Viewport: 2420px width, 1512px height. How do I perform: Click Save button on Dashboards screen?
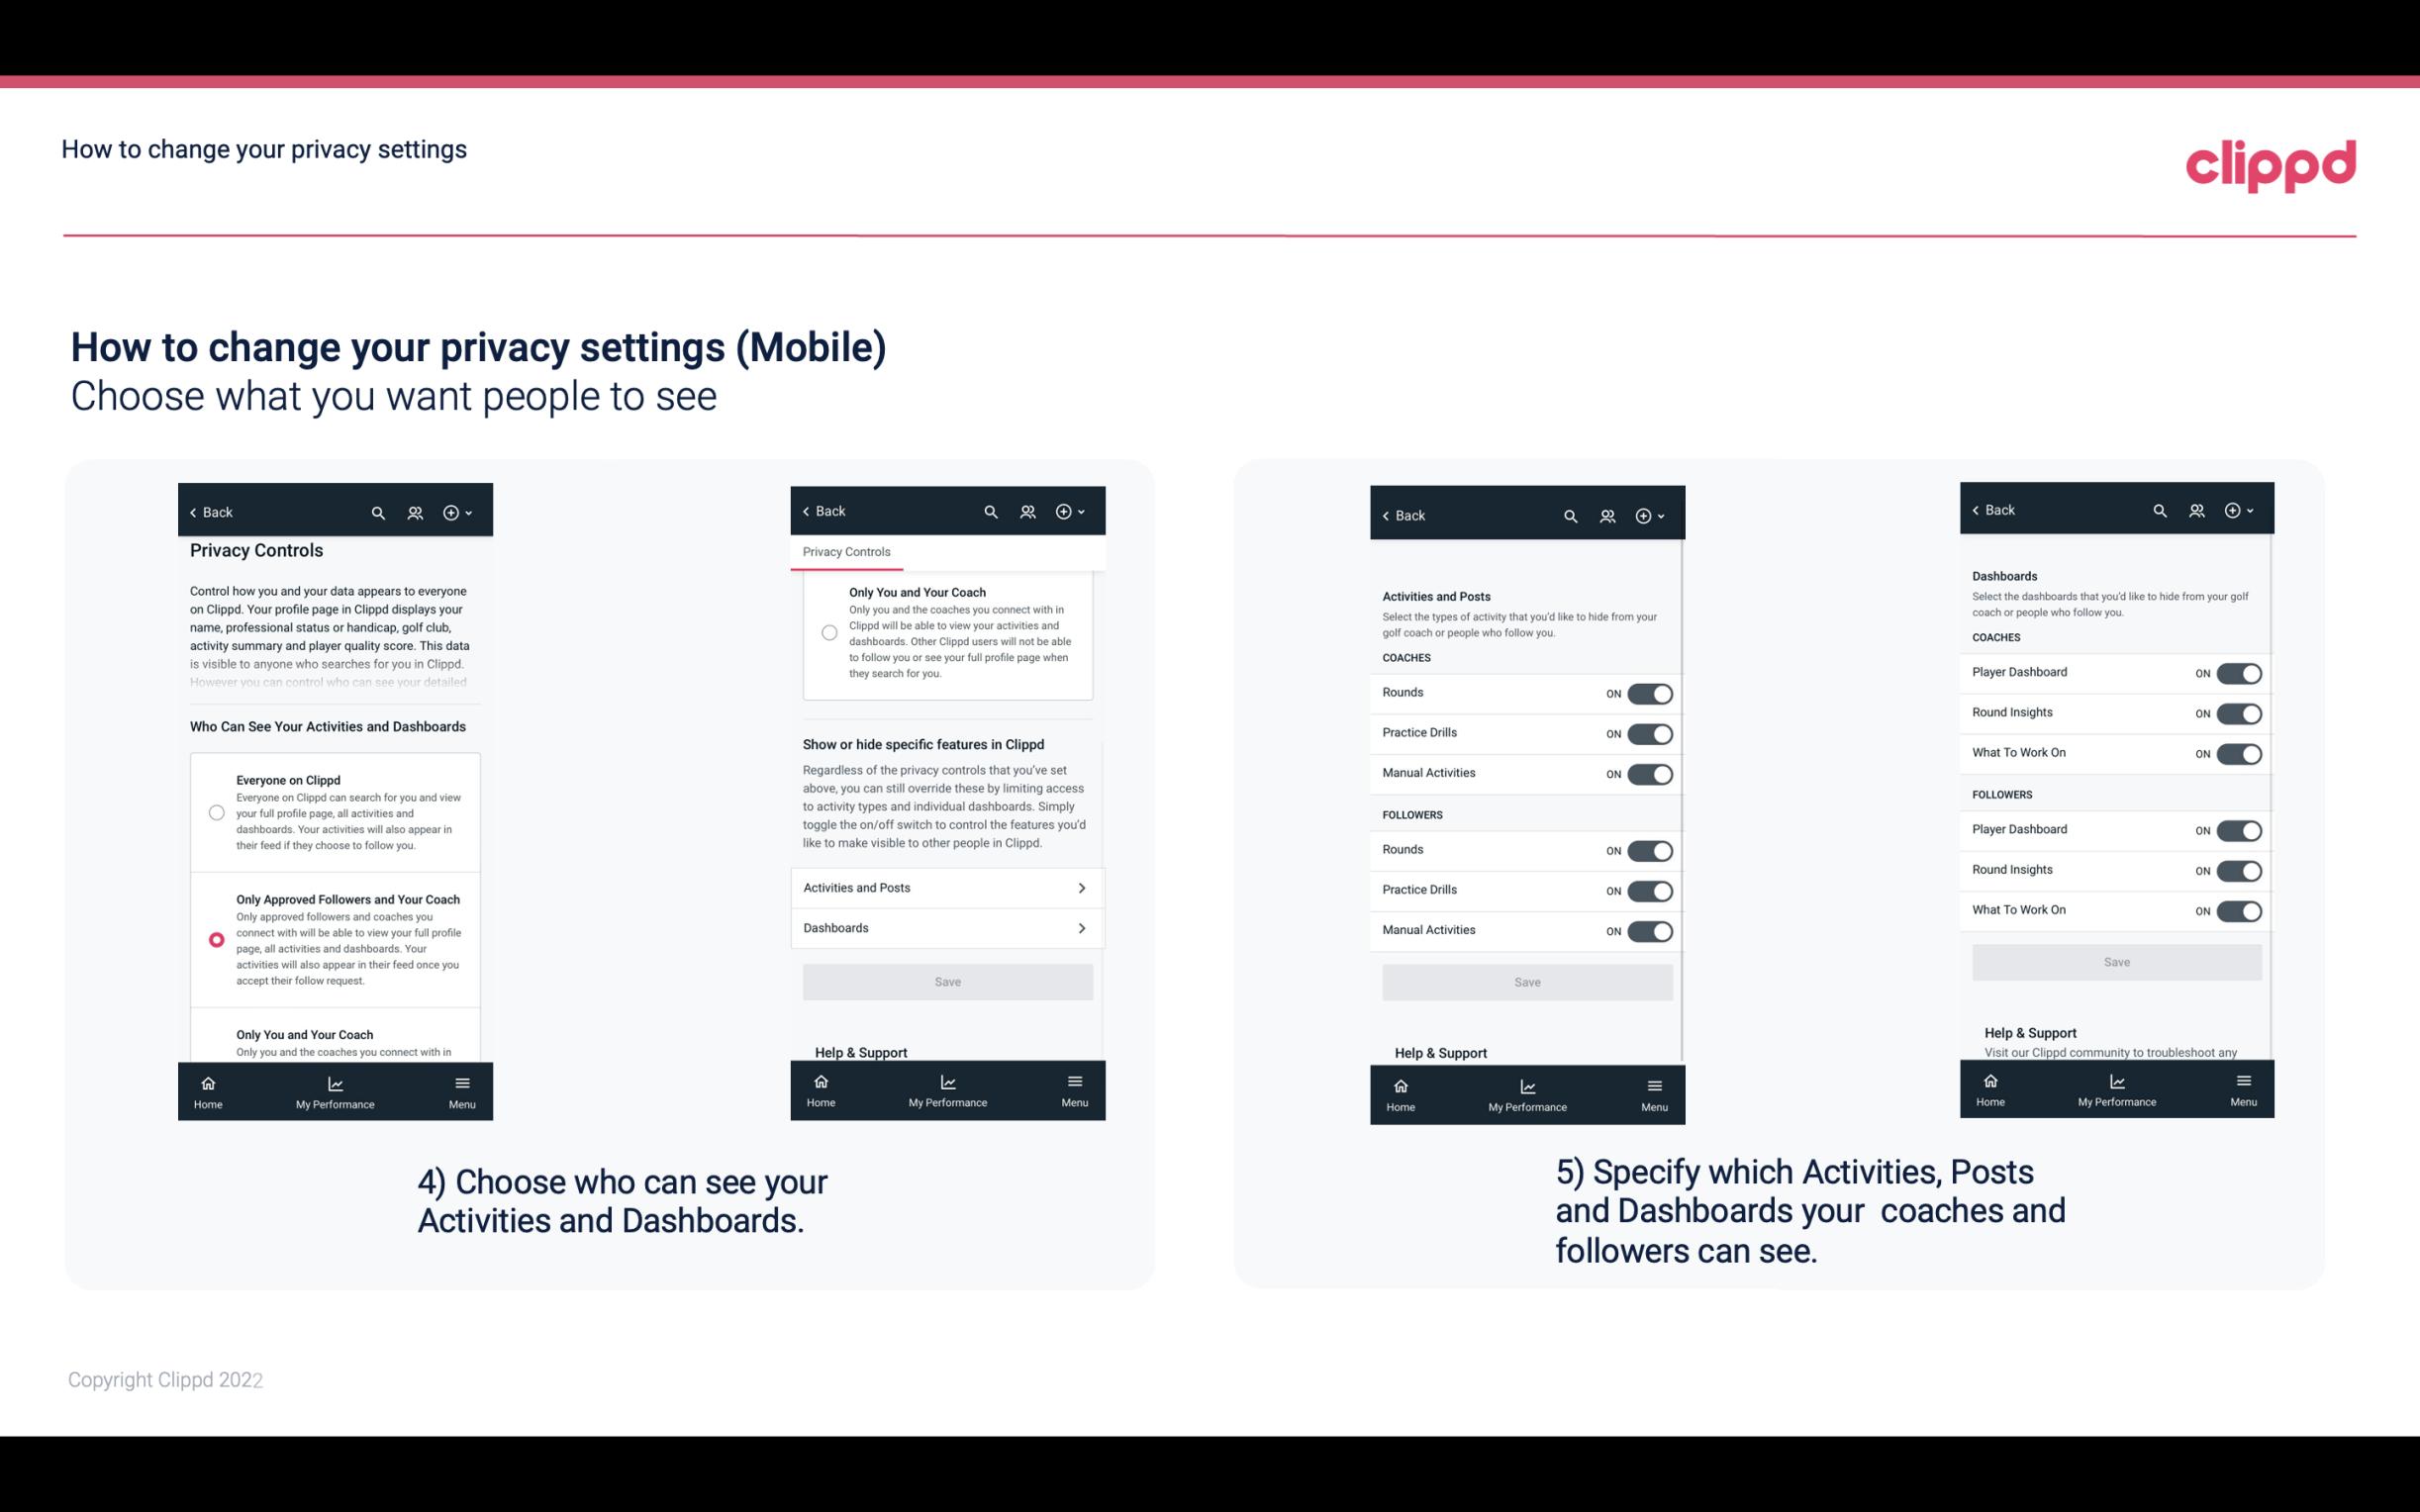2115,960
